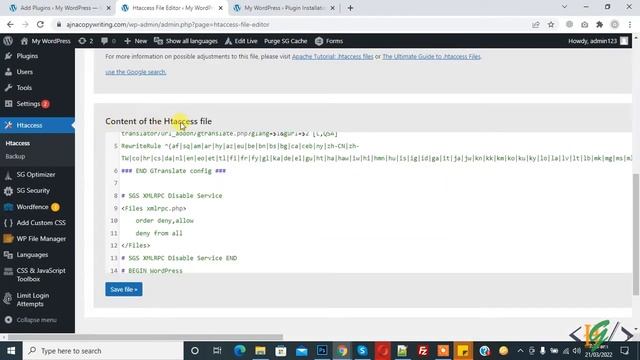Image resolution: width=640 pixels, height=360 pixels.
Task: Switch to Plugin Installation browser tab
Action: 284,8
